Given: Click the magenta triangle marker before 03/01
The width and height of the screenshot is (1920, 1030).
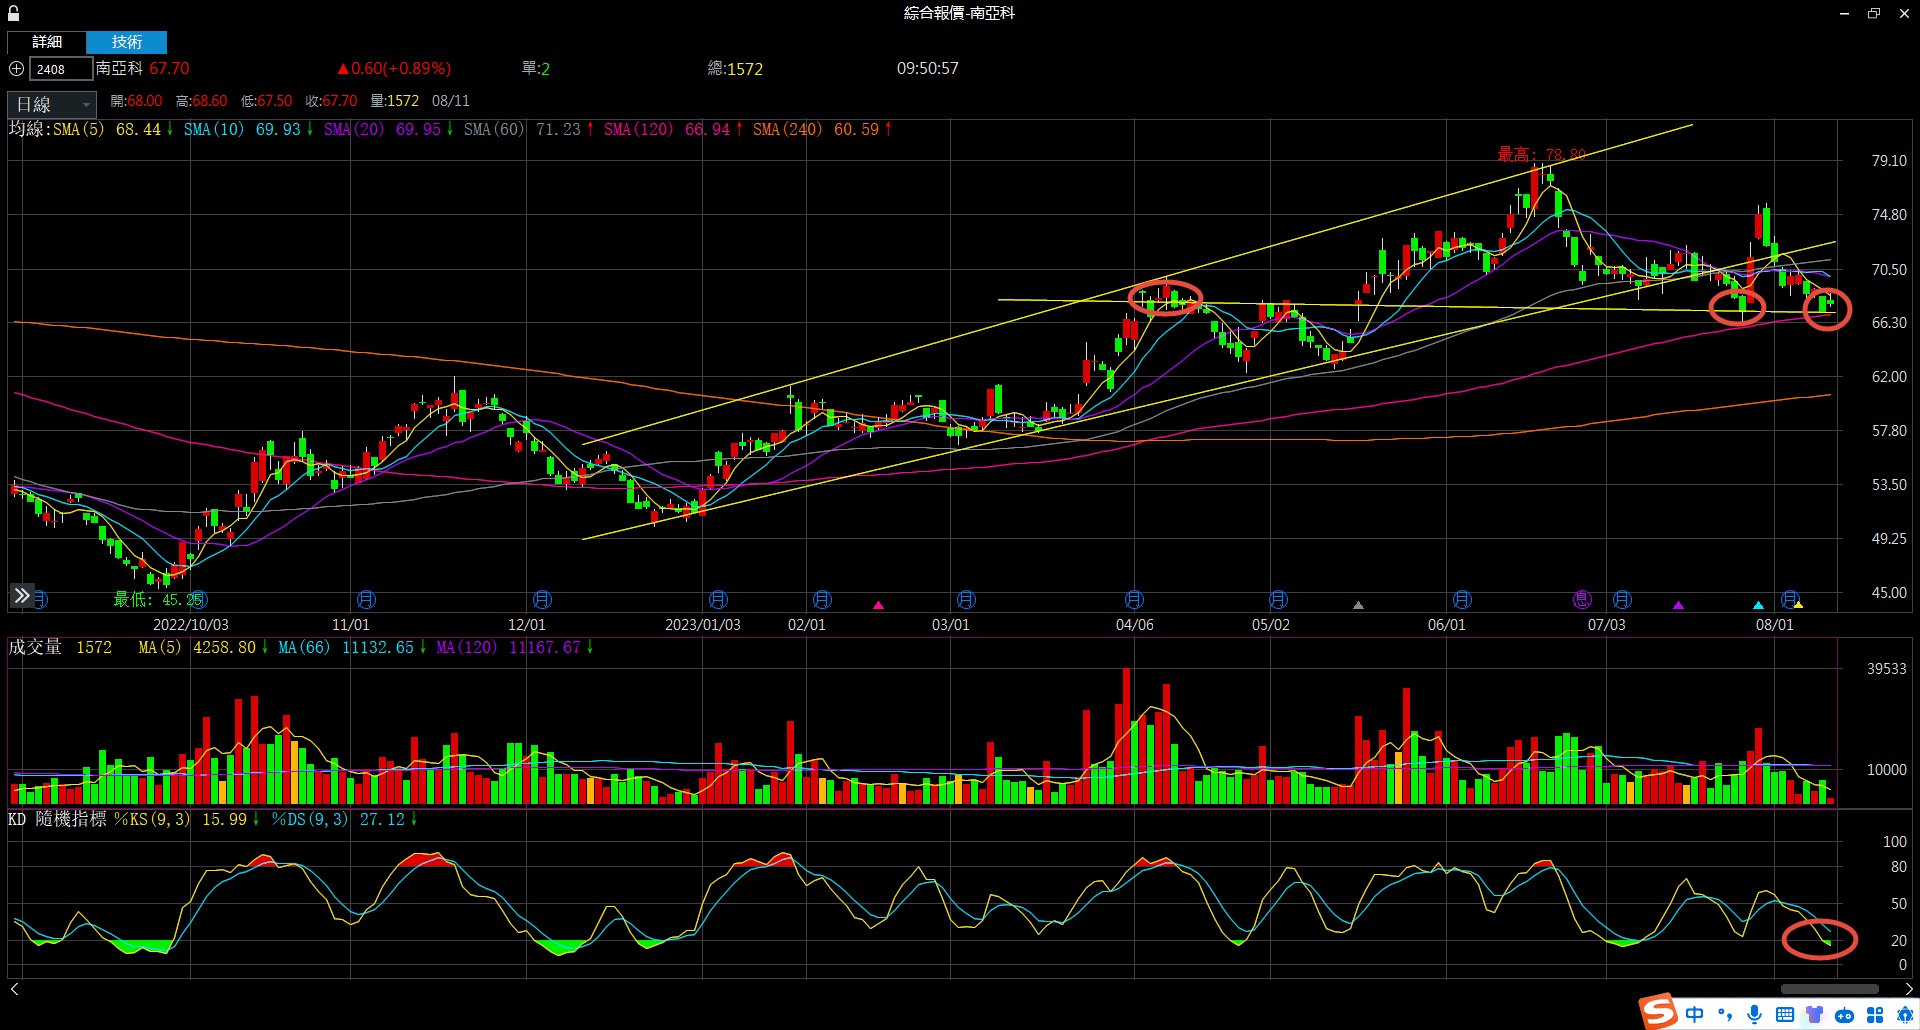Looking at the screenshot, I should click(878, 605).
